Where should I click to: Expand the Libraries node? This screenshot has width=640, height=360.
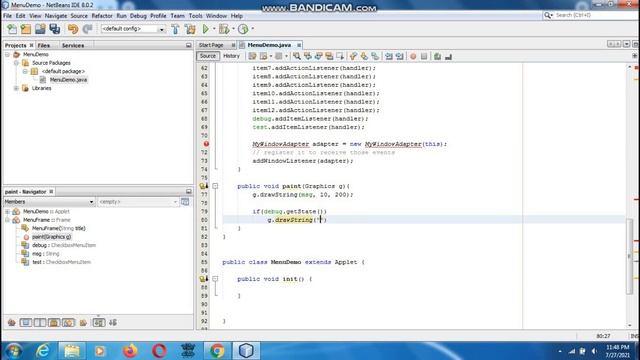16,88
